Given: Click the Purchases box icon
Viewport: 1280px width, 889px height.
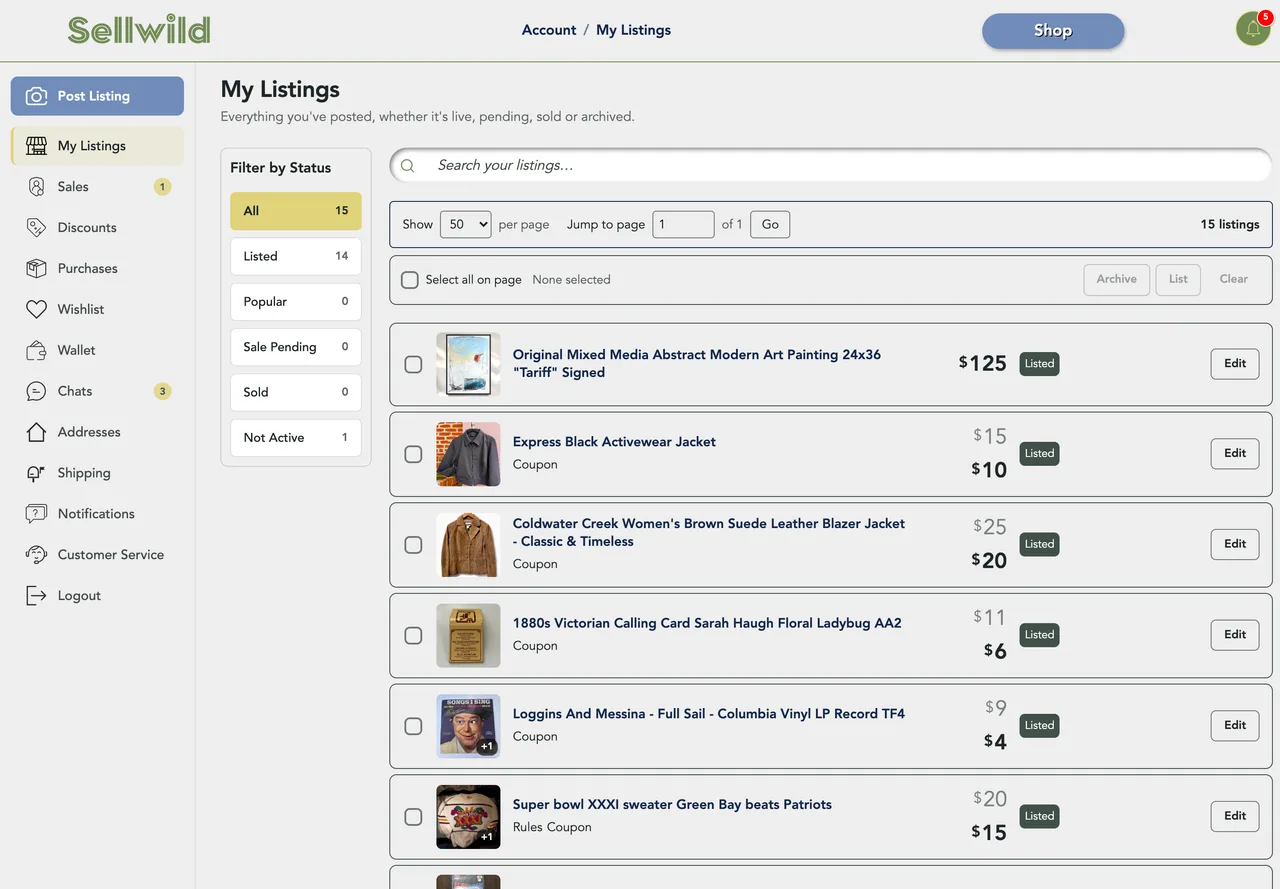Looking at the screenshot, I should [x=37, y=269].
